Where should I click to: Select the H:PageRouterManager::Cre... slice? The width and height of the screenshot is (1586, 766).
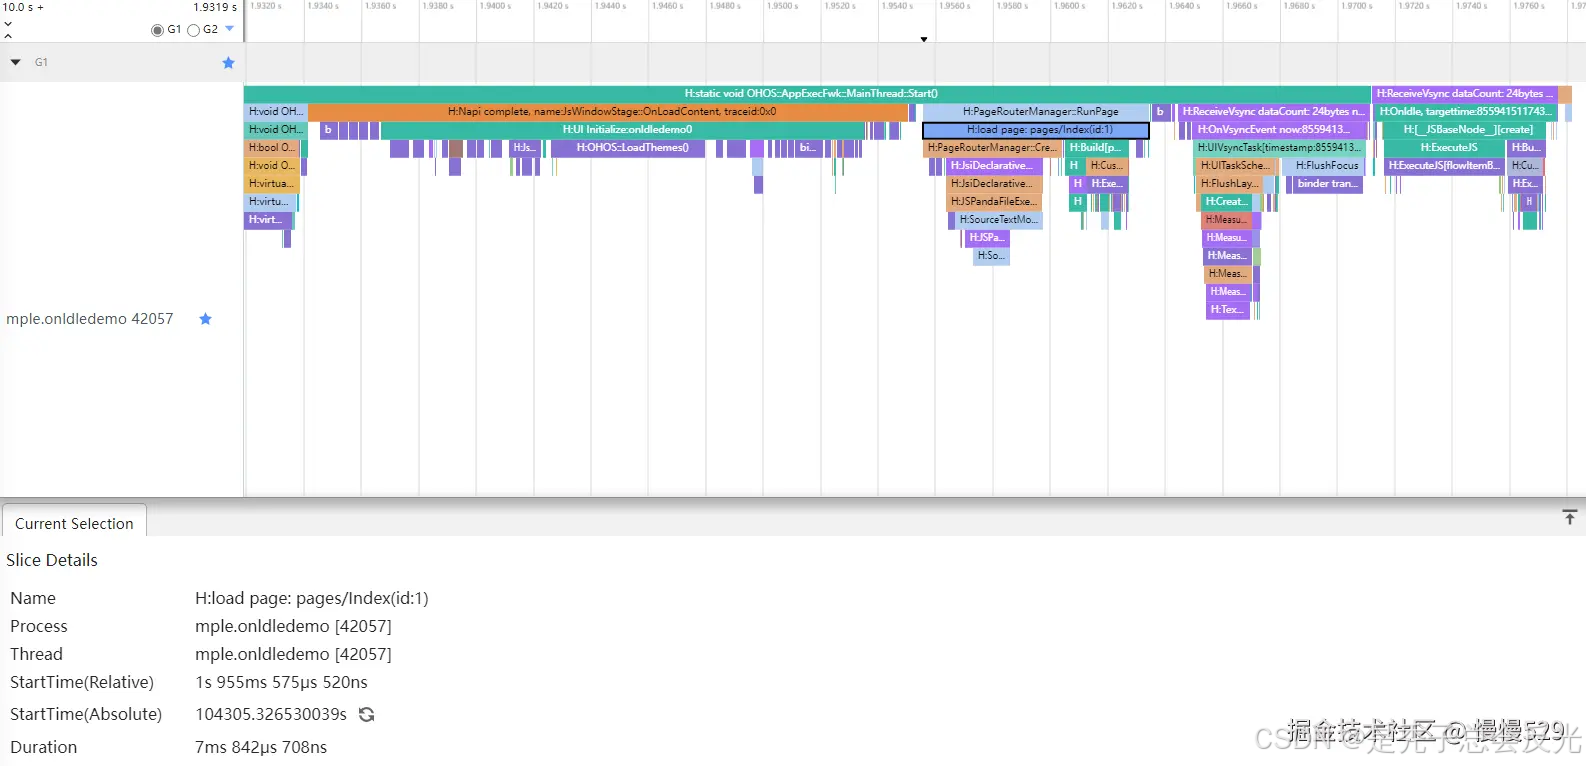point(992,148)
